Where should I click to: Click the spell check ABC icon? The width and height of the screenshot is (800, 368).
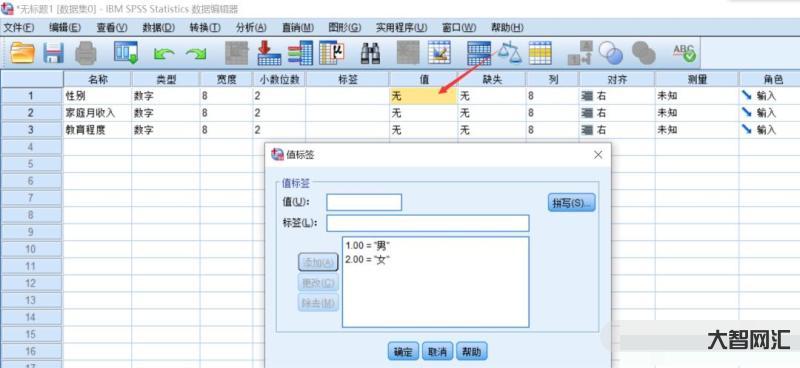[684, 53]
